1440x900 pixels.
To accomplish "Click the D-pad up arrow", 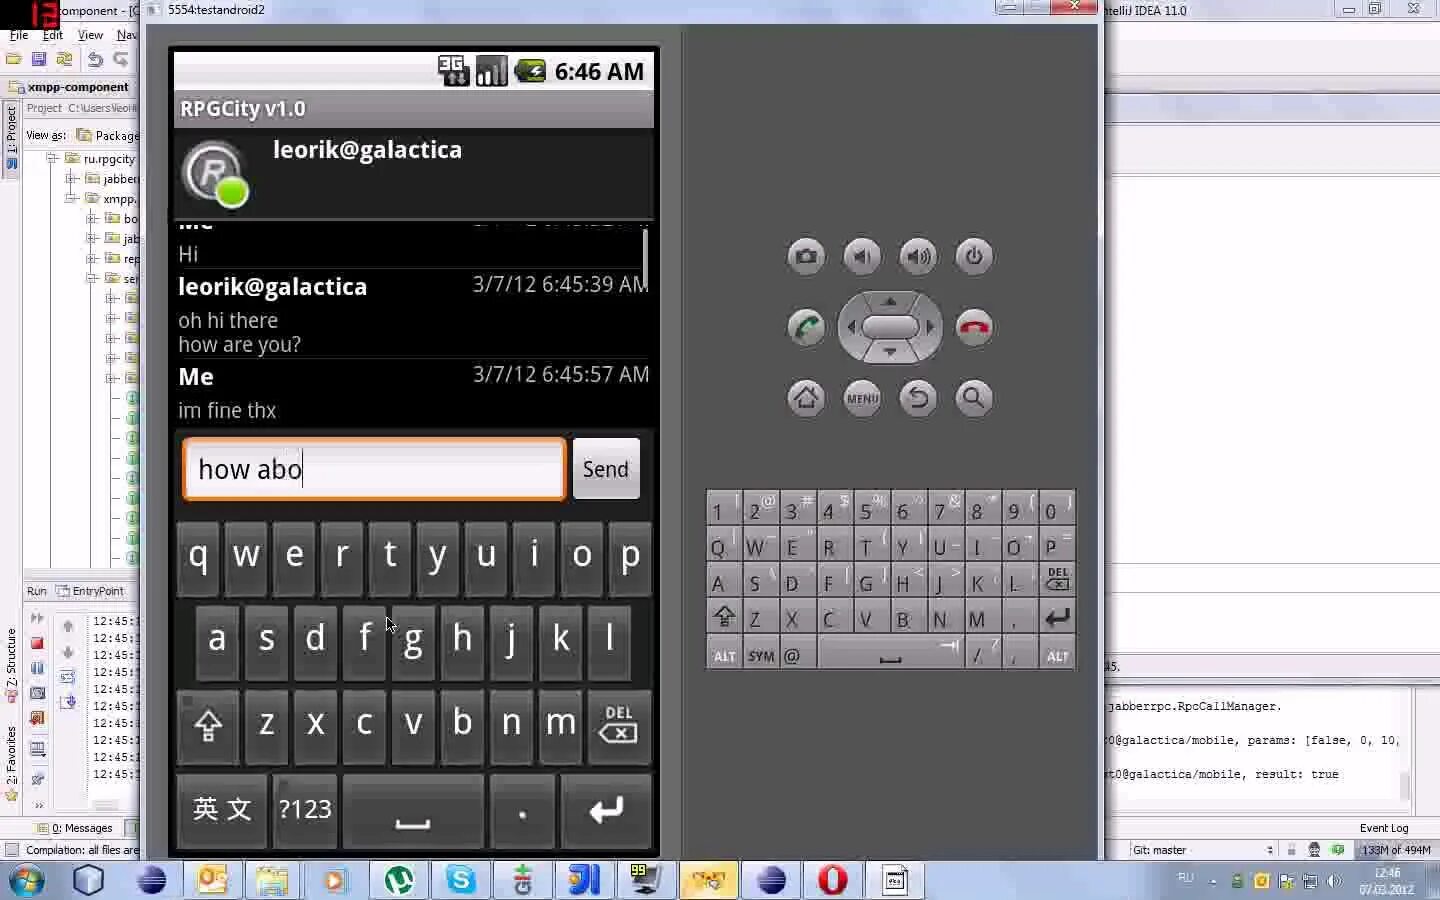I will [x=890, y=300].
